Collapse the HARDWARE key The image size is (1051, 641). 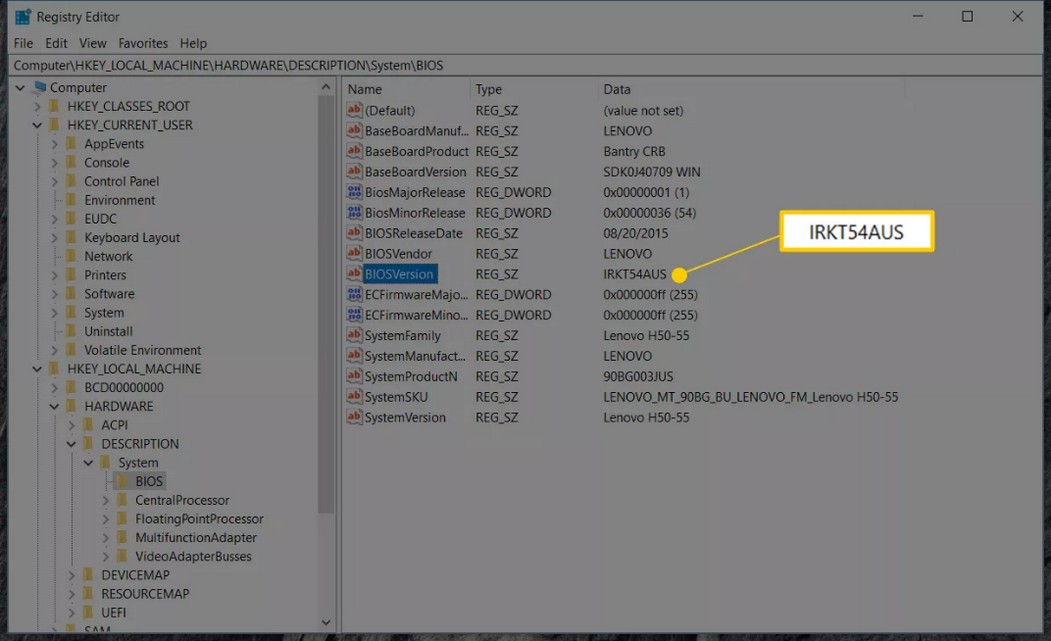click(x=54, y=406)
